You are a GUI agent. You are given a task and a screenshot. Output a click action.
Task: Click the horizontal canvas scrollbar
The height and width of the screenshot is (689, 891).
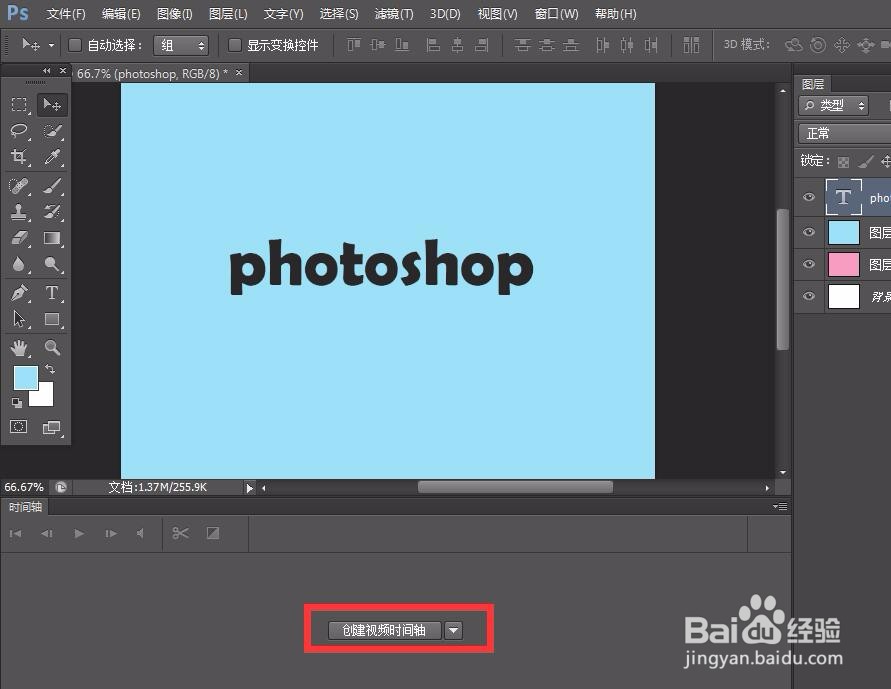515,487
